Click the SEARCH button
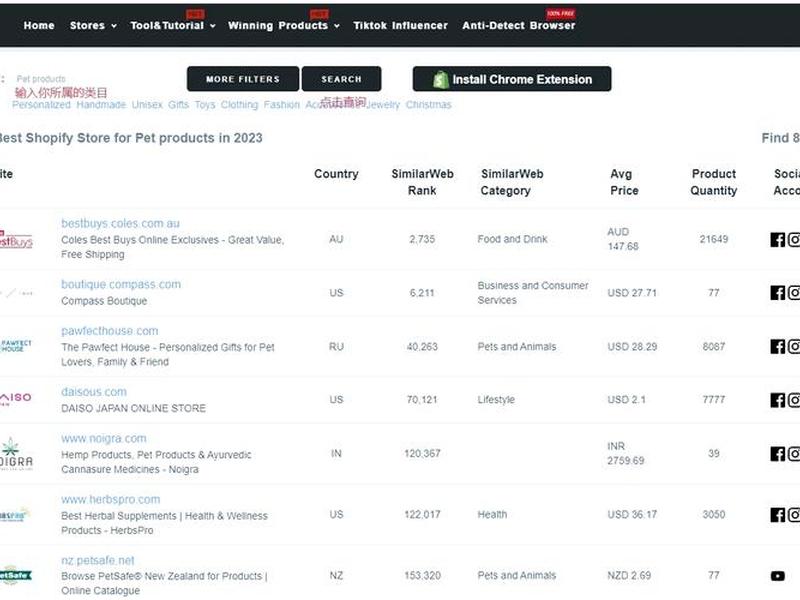 pos(341,79)
